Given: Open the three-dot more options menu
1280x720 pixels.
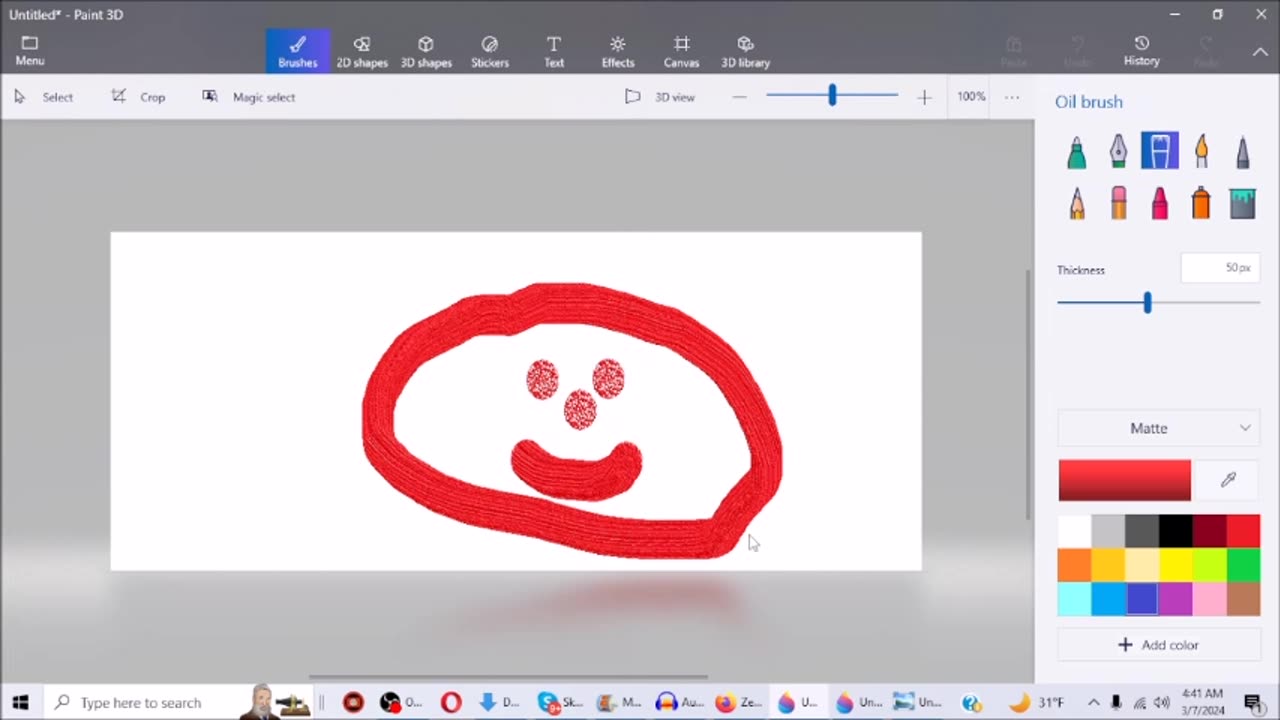Looking at the screenshot, I should 1012,97.
